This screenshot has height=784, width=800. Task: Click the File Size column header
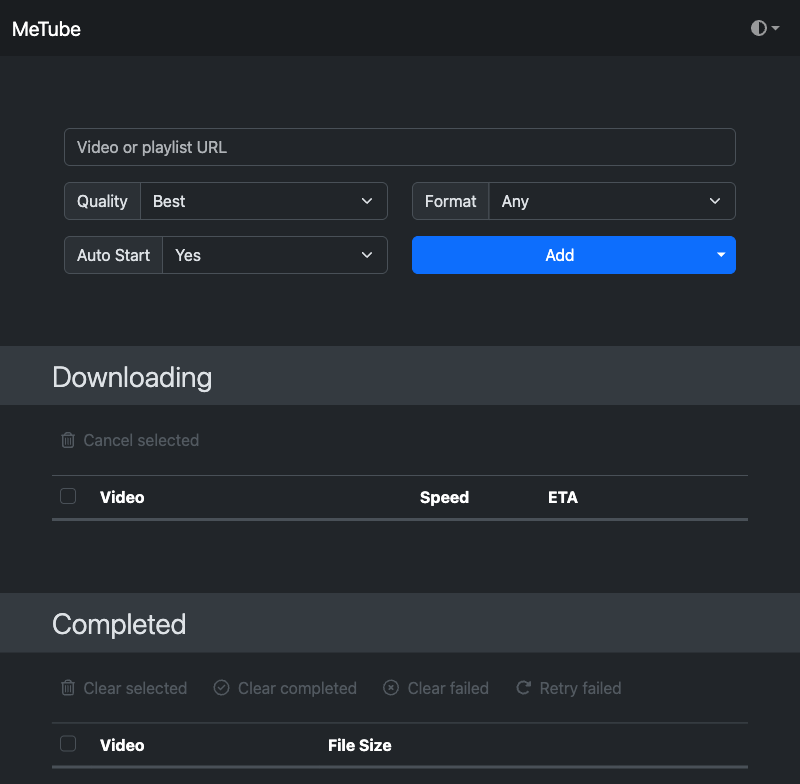[x=360, y=745]
